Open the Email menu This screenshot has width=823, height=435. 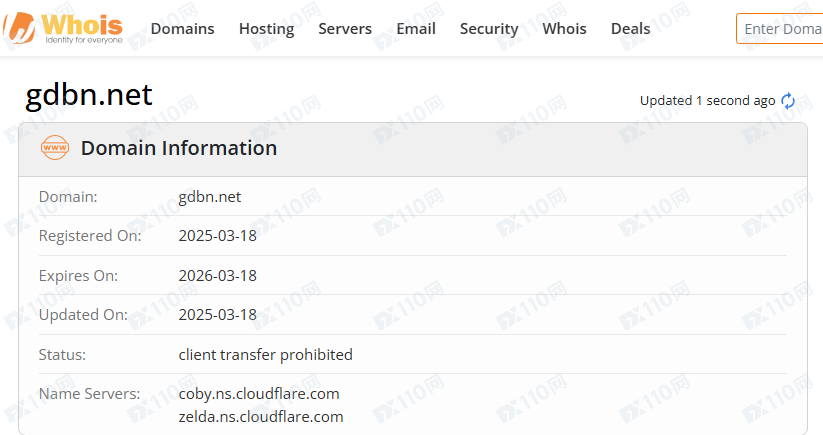pos(416,29)
